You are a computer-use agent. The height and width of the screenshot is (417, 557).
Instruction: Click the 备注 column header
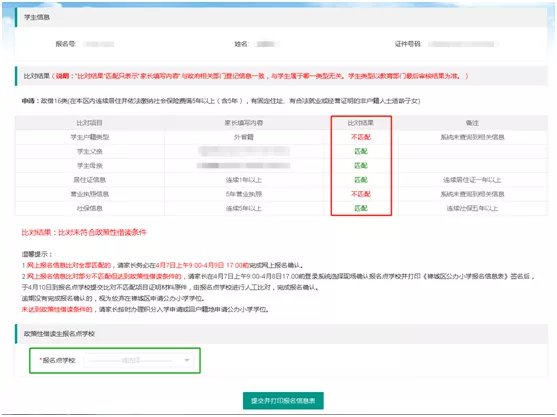point(472,123)
